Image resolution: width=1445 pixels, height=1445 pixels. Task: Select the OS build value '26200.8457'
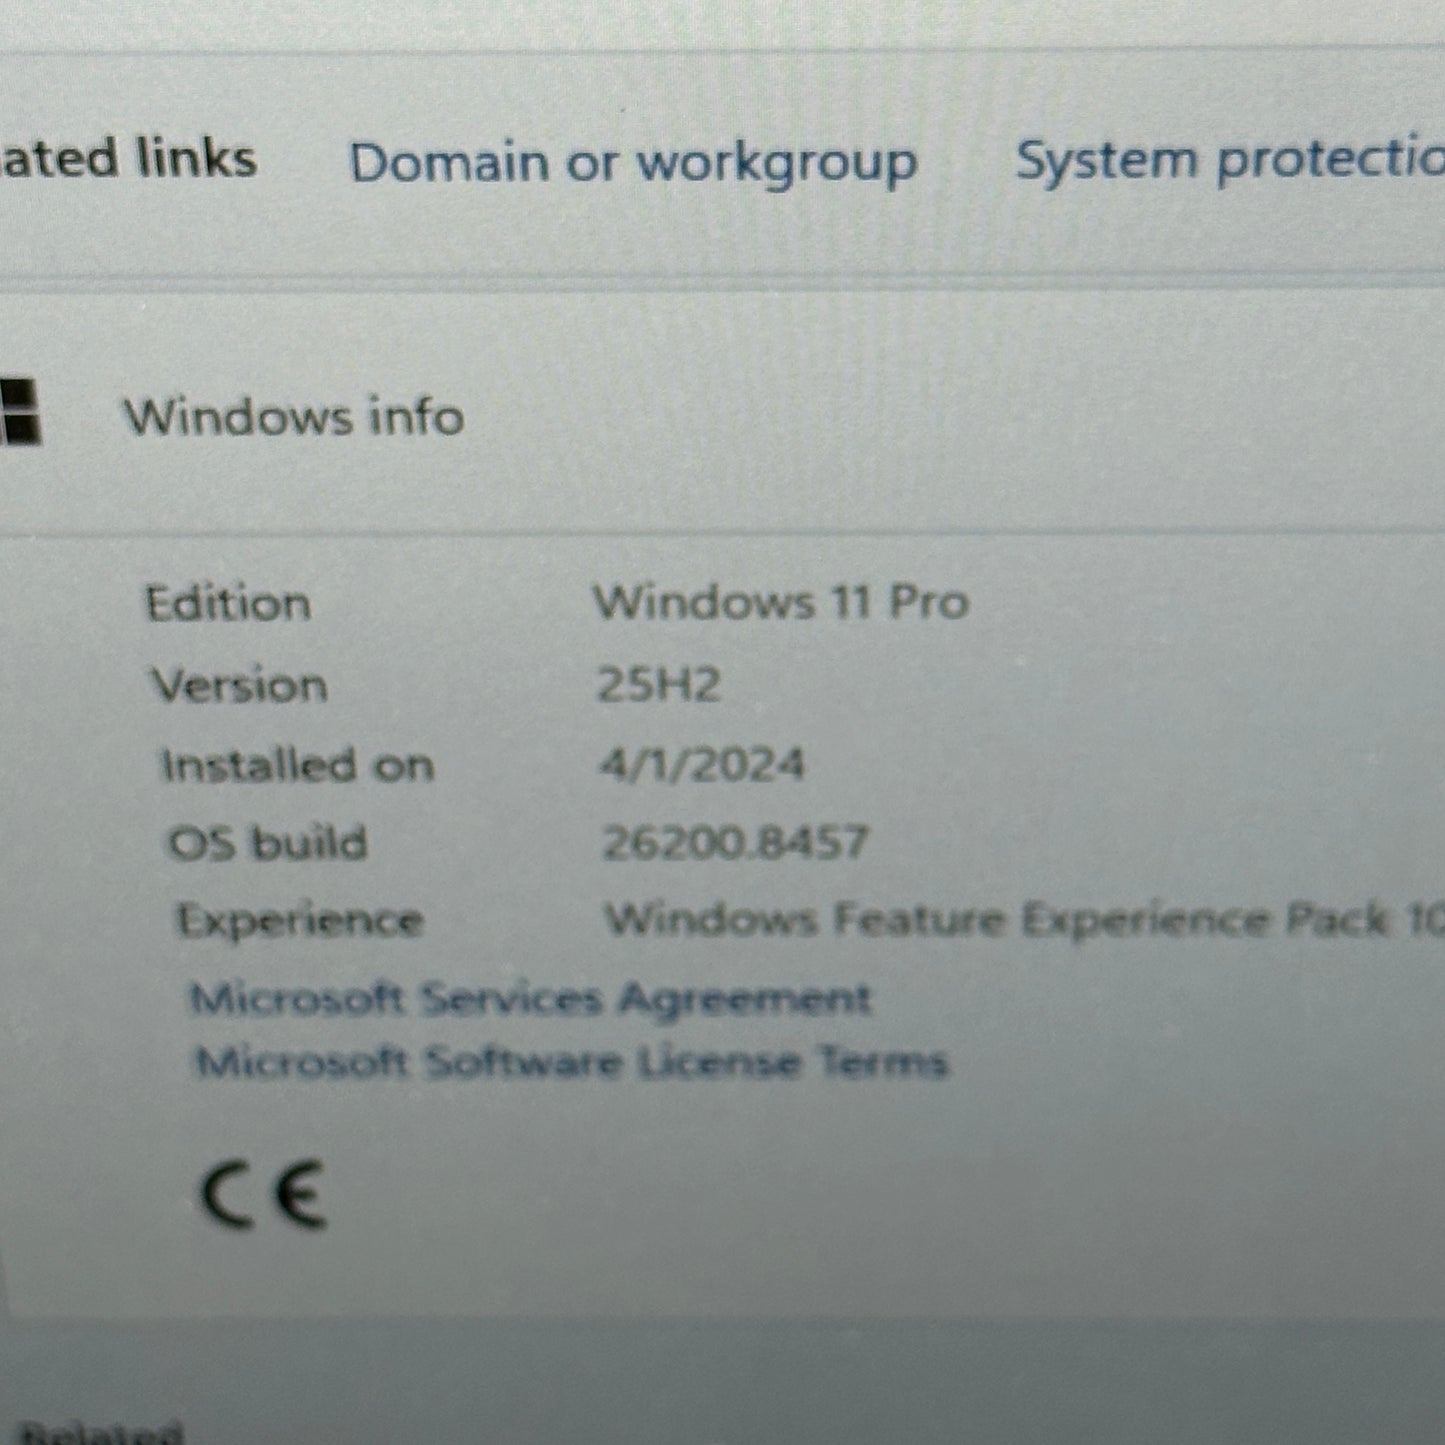pyautogui.click(x=735, y=843)
